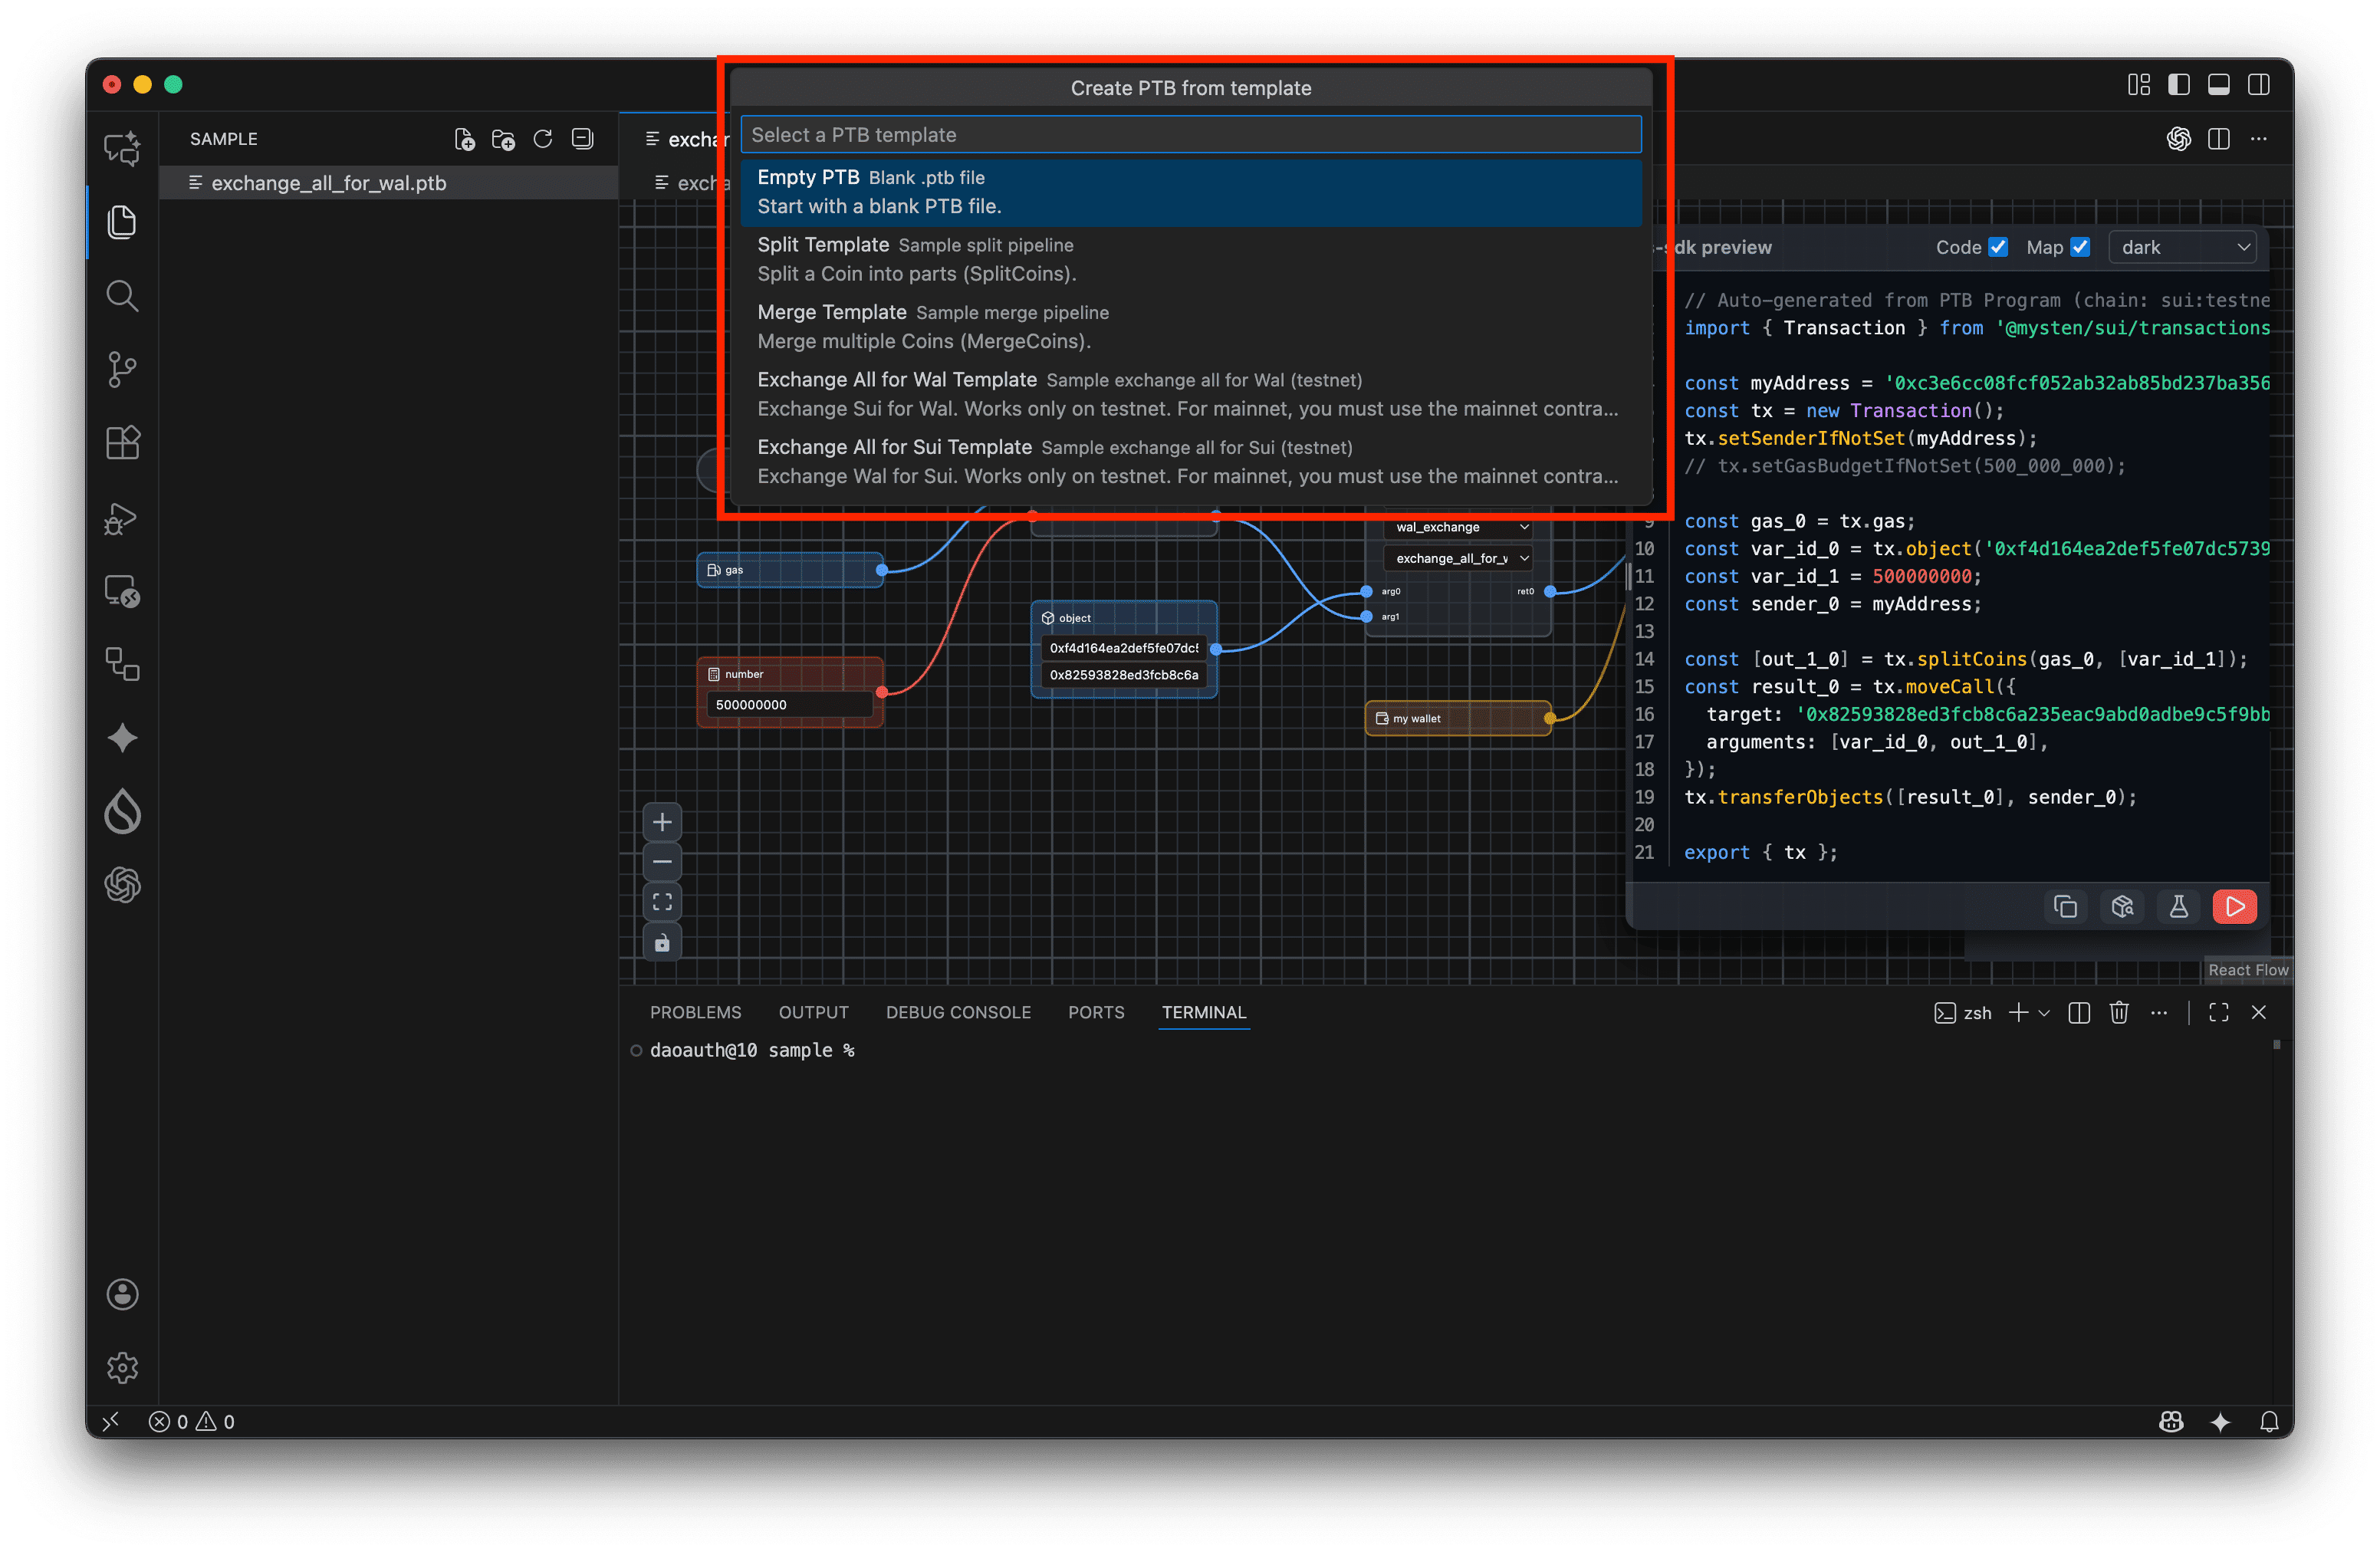This screenshot has width=2380, height=1552.
Task: Uncheck the Code checkbox
Action: coord(1997,247)
